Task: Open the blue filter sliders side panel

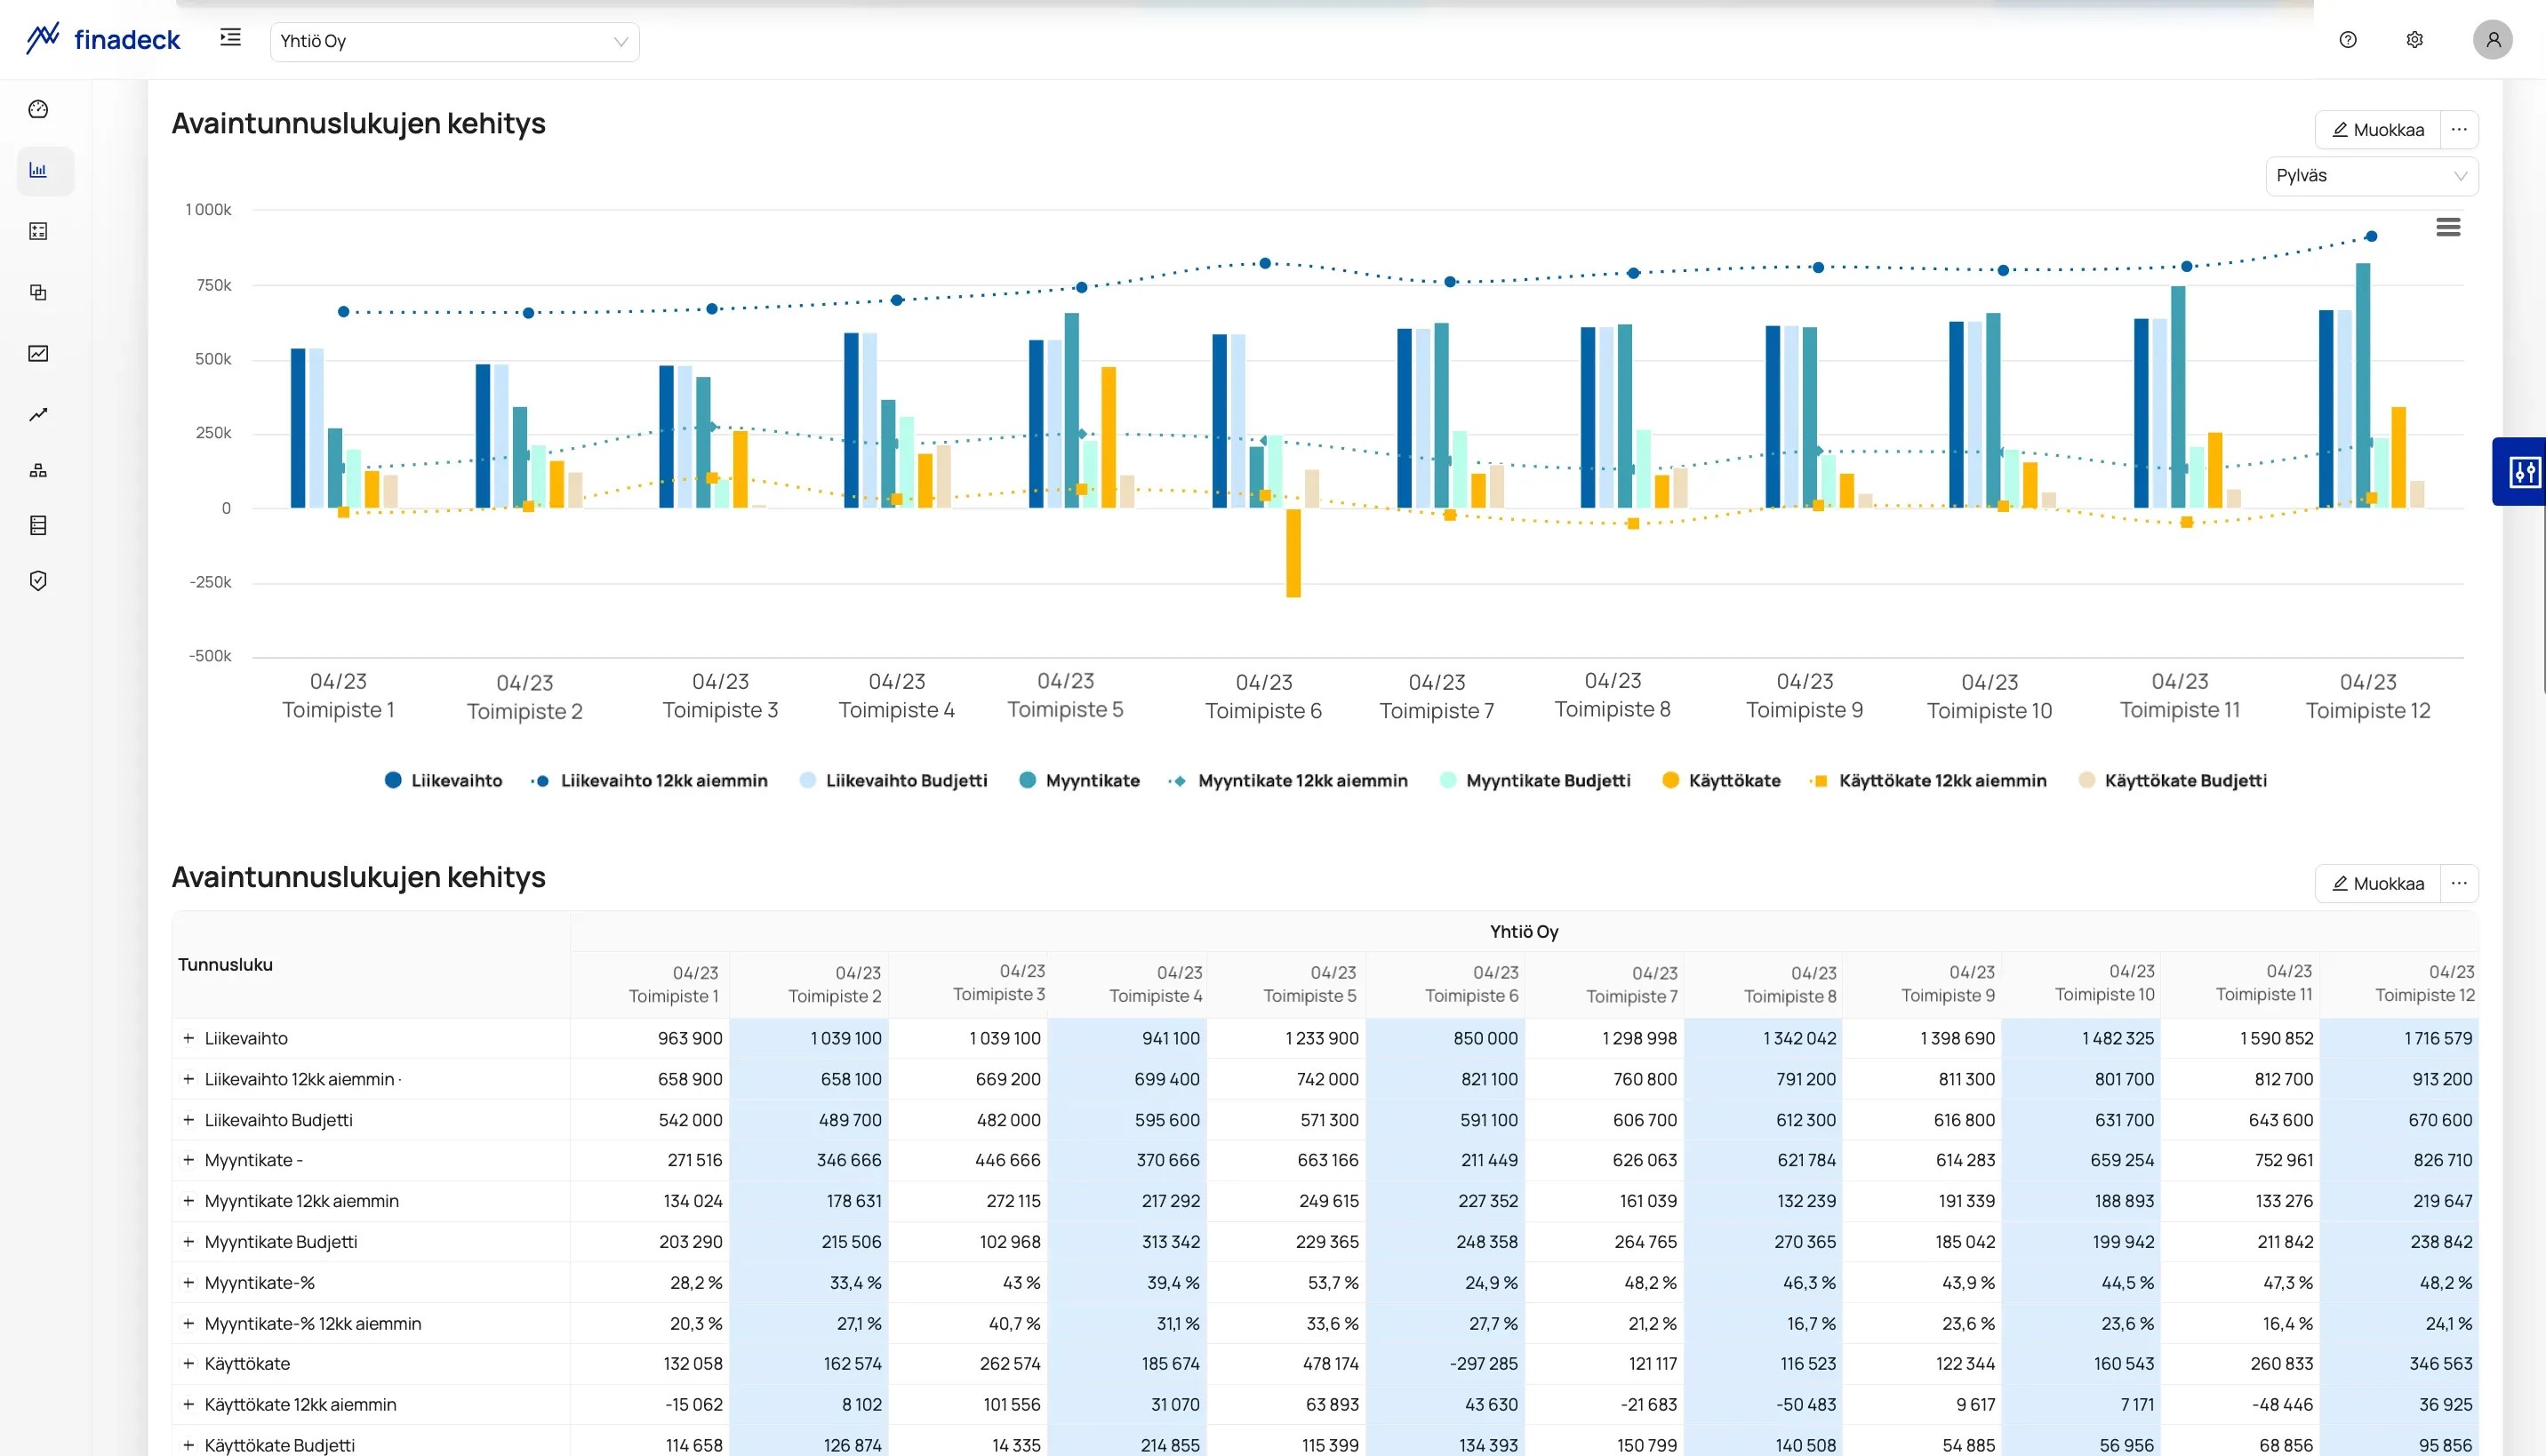Action: click(x=2520, y=471)
